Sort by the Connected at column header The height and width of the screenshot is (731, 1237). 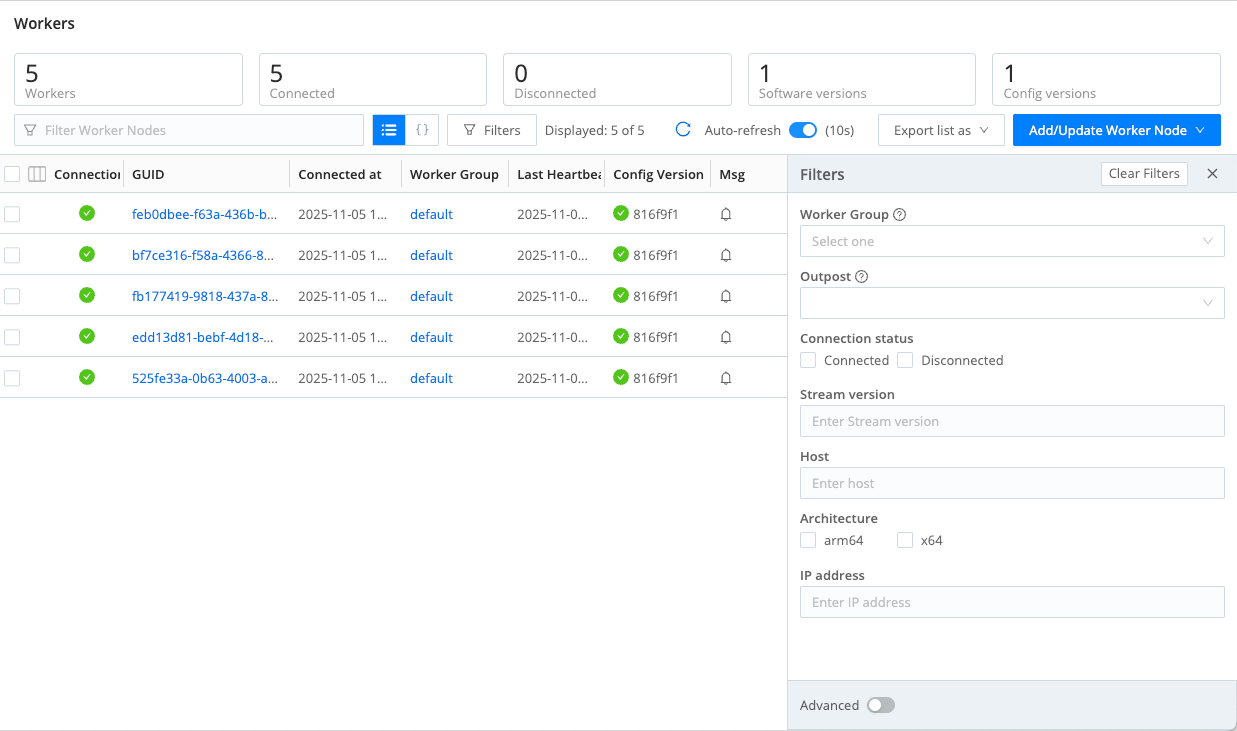coord(340,174)
